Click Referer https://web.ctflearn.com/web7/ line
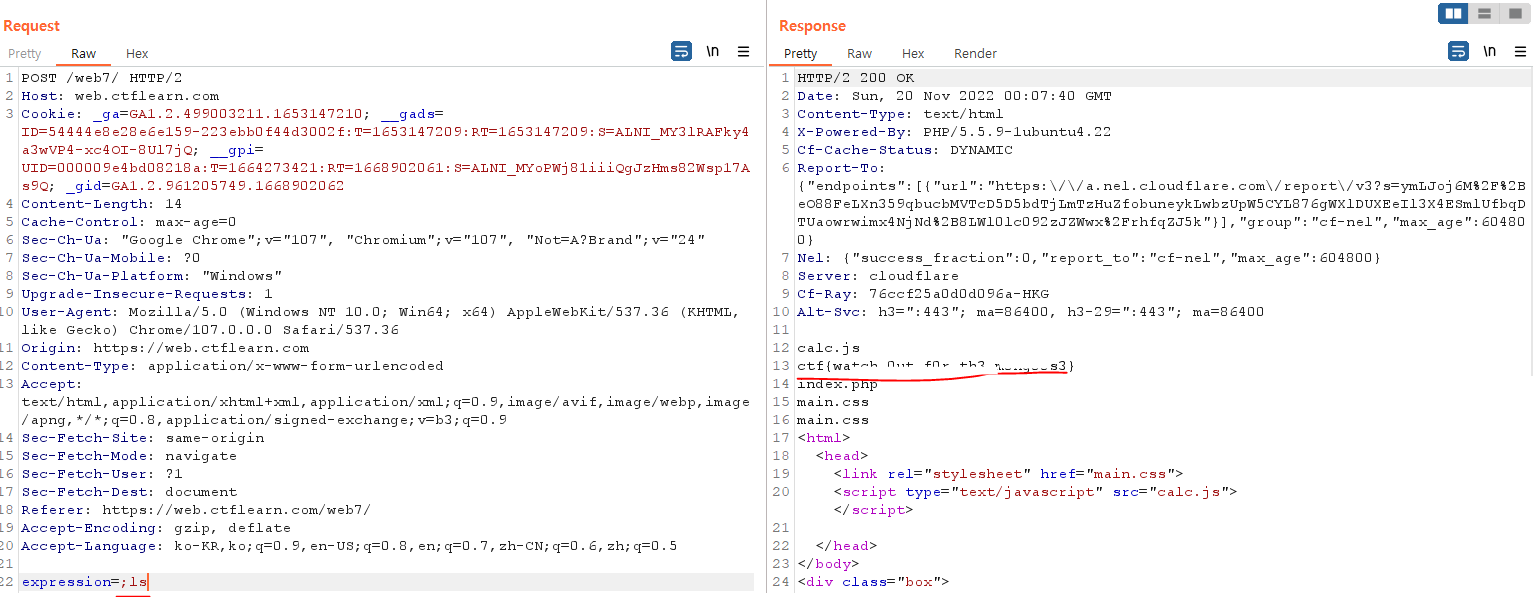 [195, 510]
